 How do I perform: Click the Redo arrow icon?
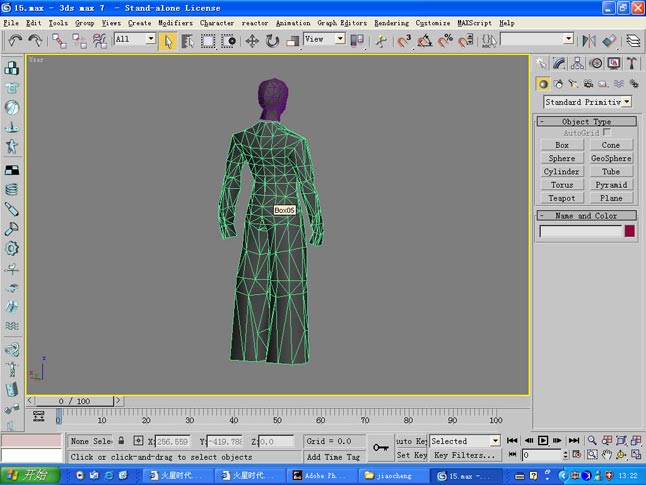tap(35, 40)
